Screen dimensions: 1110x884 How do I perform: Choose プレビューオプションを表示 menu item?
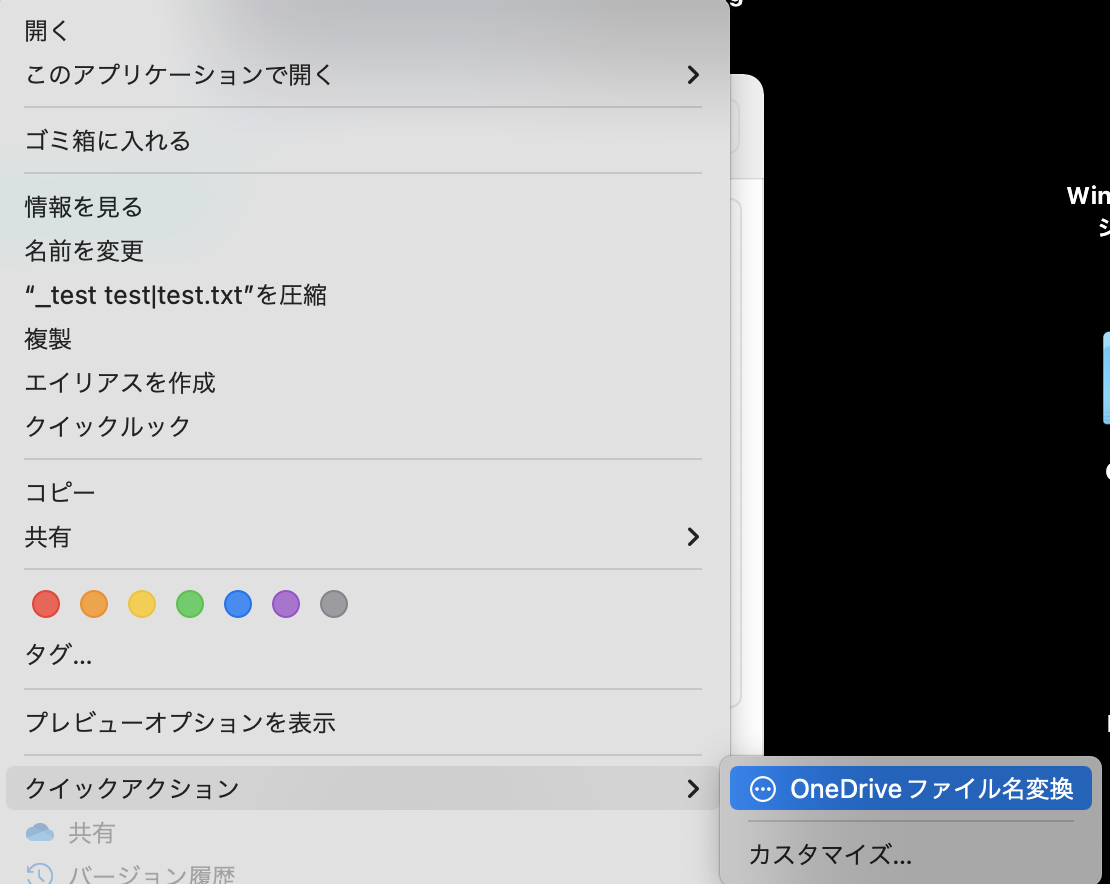pos(180,723)
